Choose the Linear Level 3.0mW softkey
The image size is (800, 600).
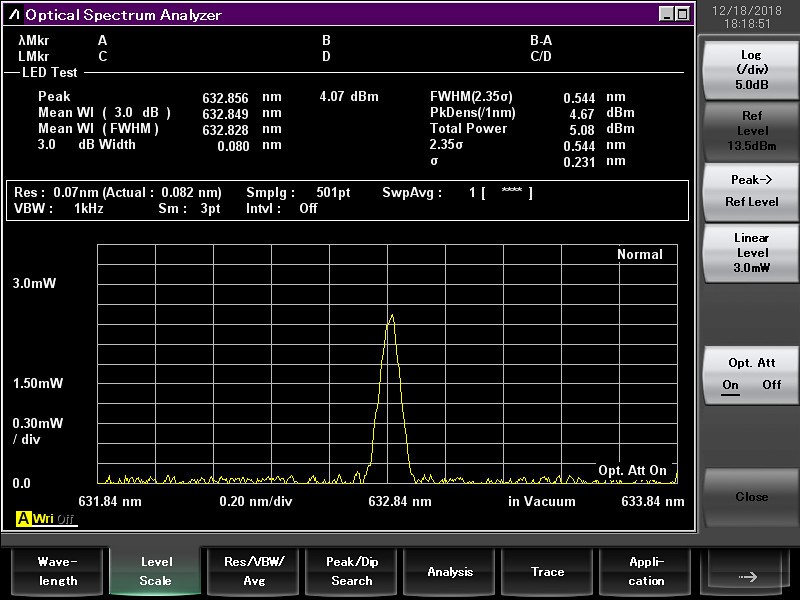751,253
